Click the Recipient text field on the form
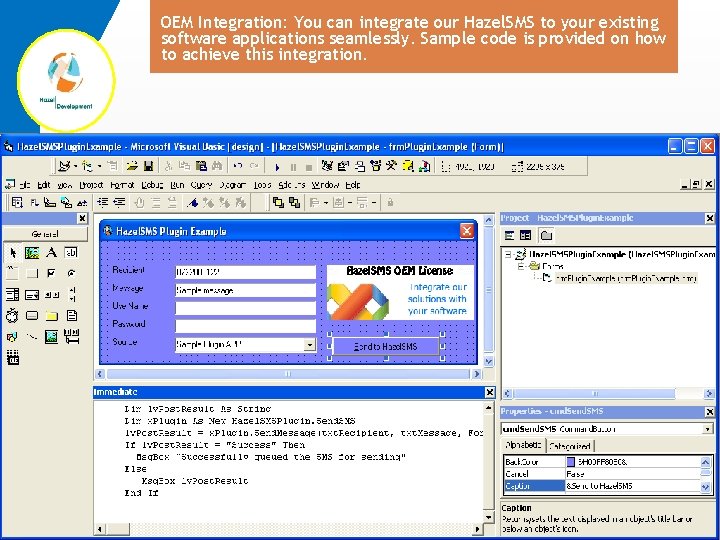This screenshot has height=540, width=720. click(x=245, y=272)
